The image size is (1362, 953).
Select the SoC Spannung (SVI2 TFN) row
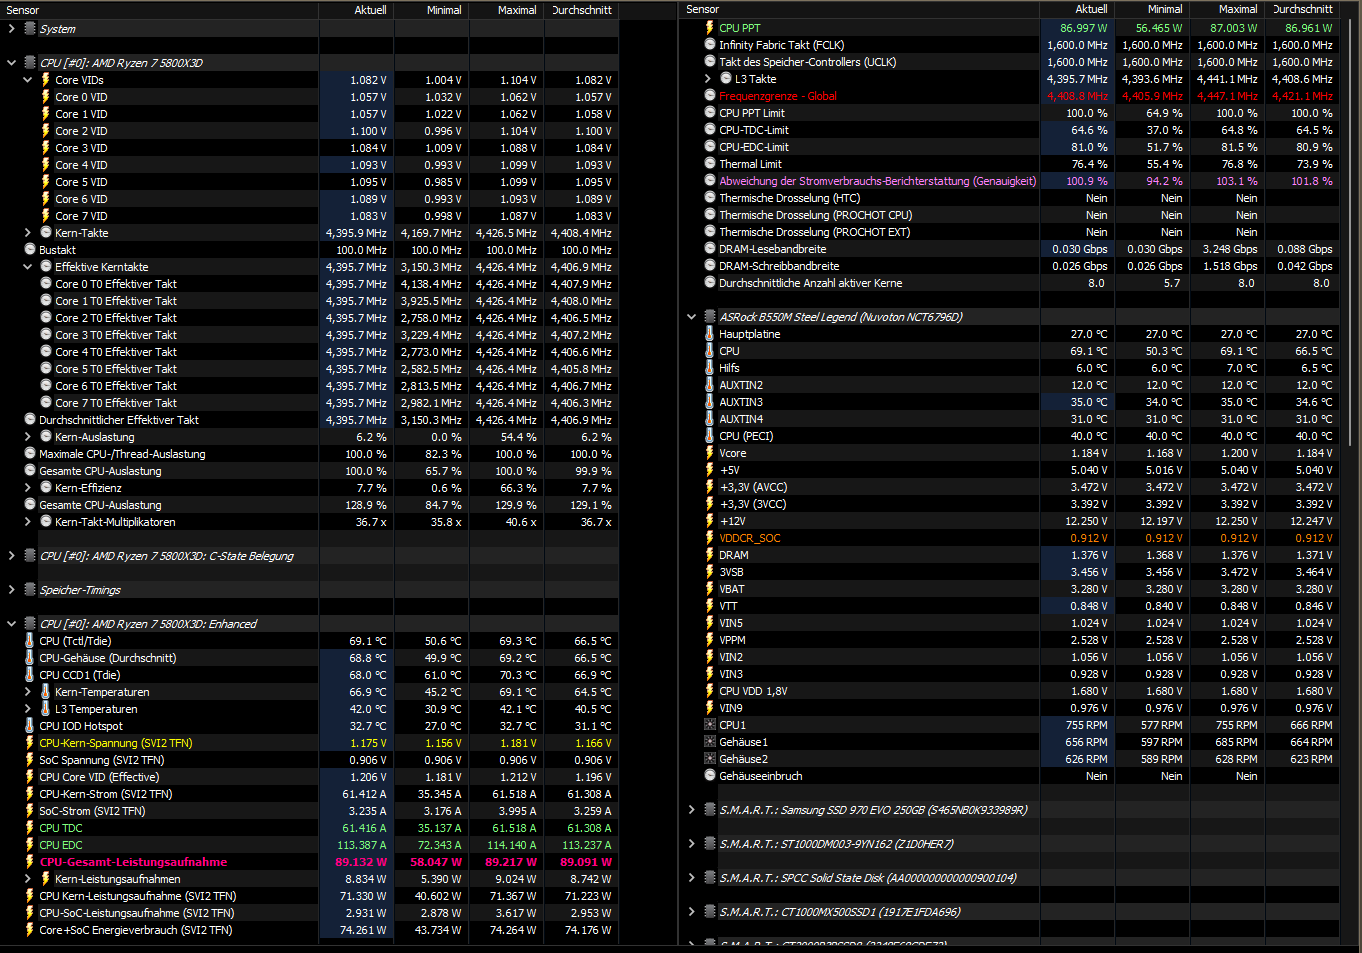click(310, 760)
